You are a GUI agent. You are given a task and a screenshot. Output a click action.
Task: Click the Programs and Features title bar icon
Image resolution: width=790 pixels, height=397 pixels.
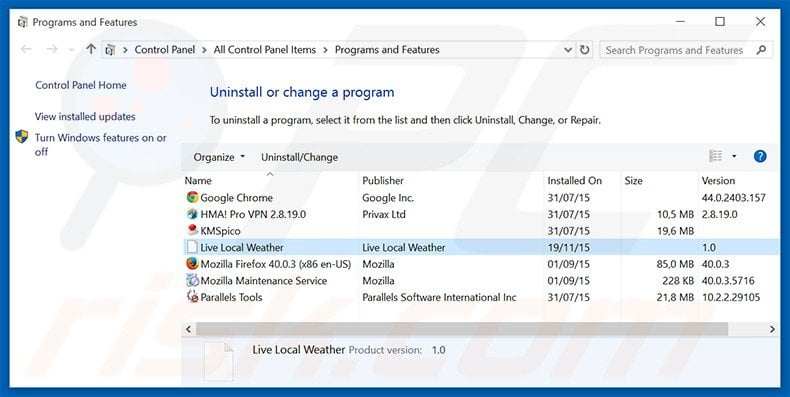(x=22, y=22)
